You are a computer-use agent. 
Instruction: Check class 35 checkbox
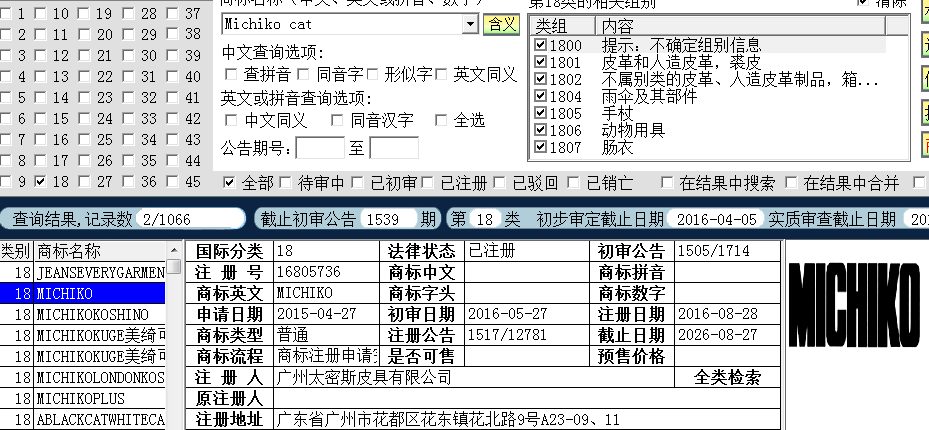tap(128, 161)
